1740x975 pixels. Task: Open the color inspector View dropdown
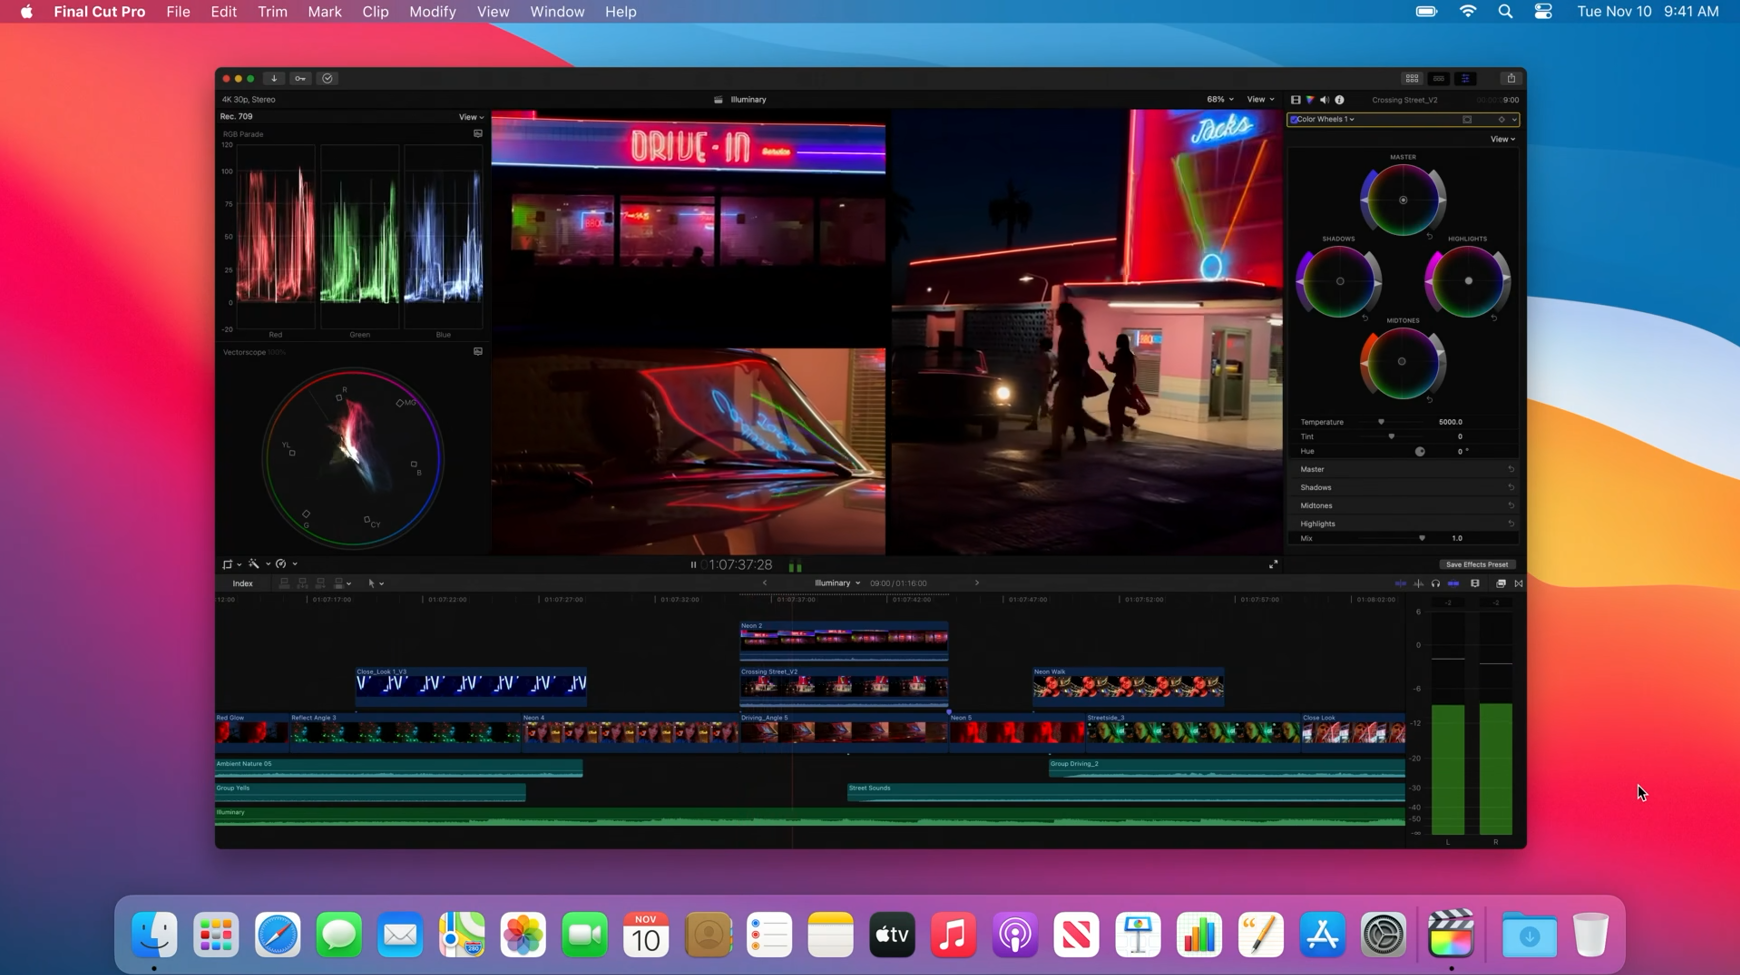[x=1503, y=139]
